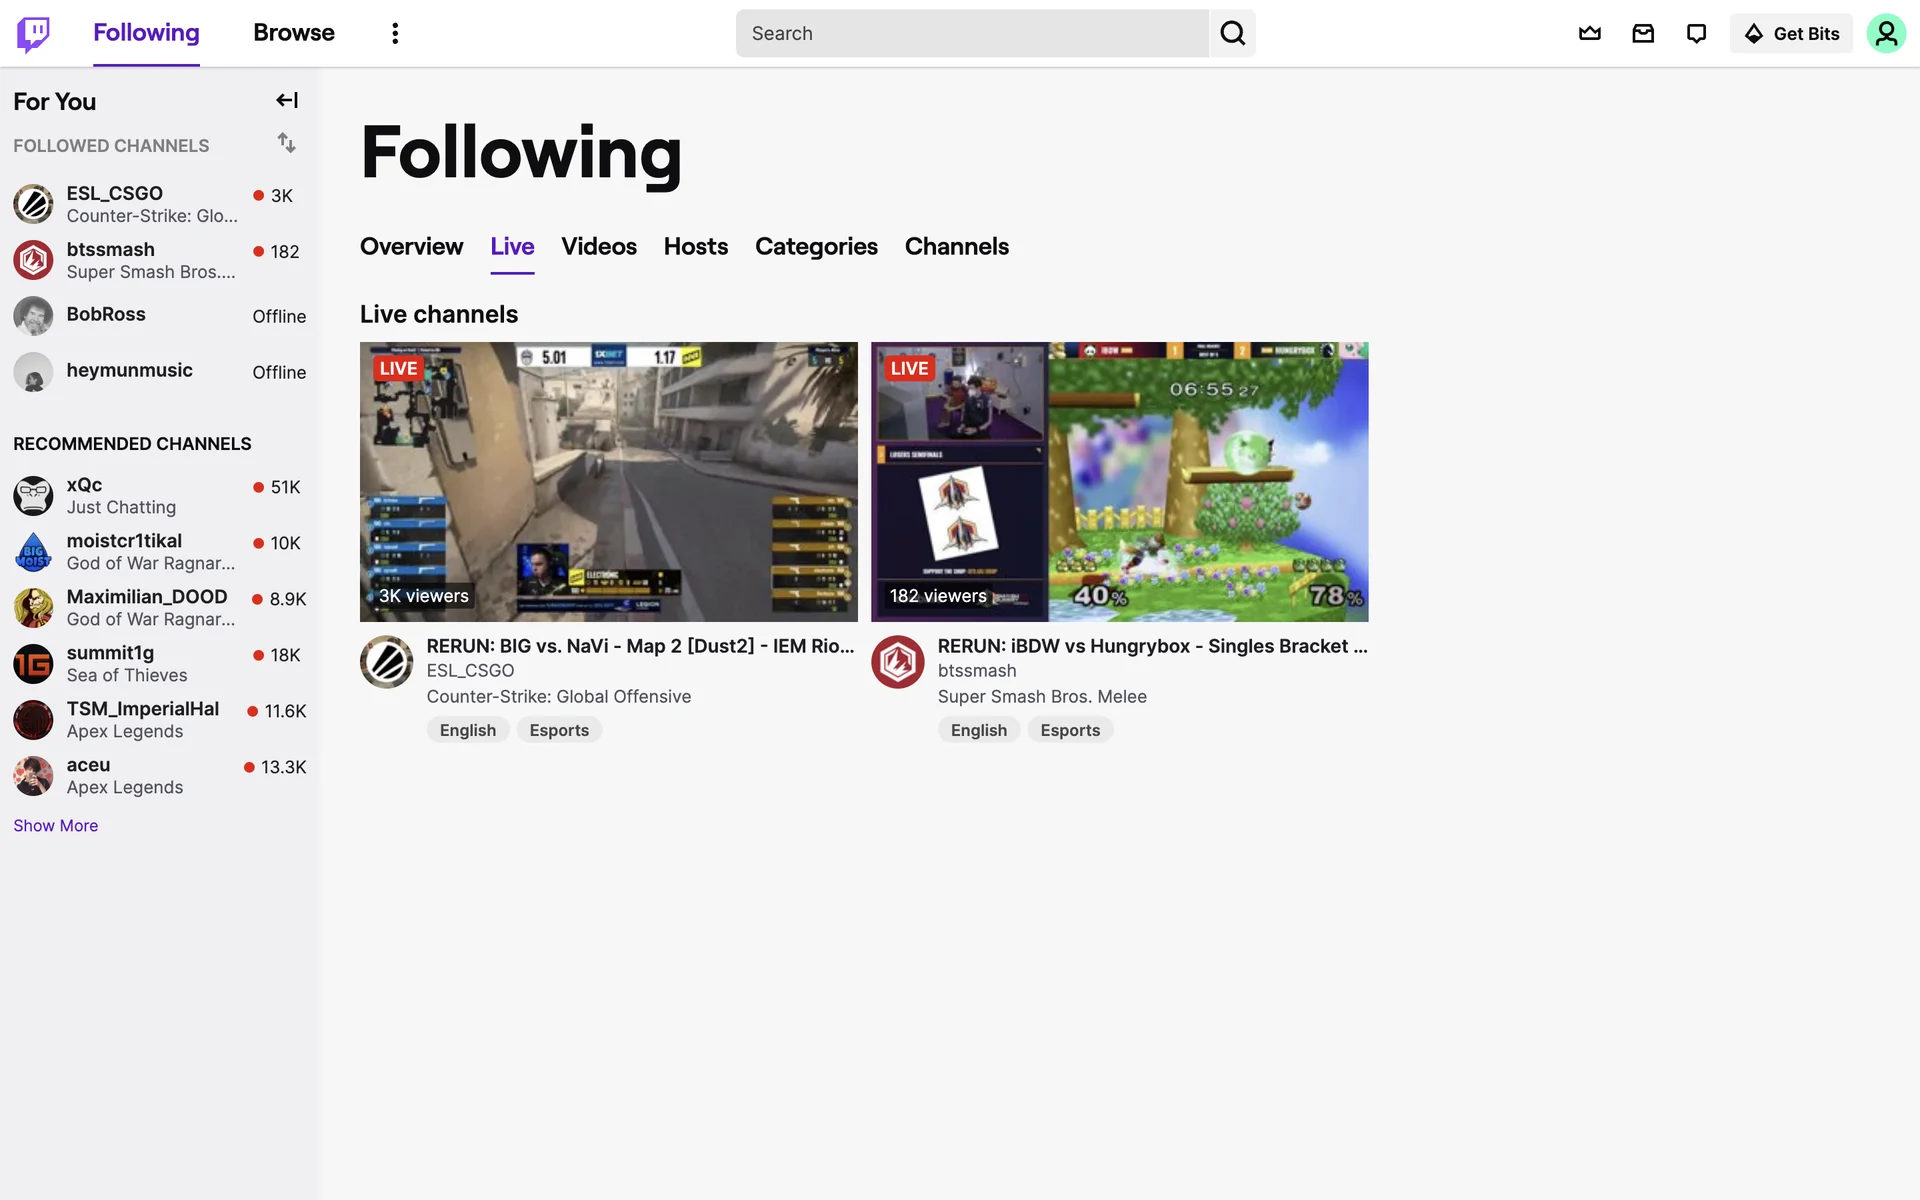Switch to the Videos tab
The width and height of the screenshot is (1920, 1200).
[598, 247]
